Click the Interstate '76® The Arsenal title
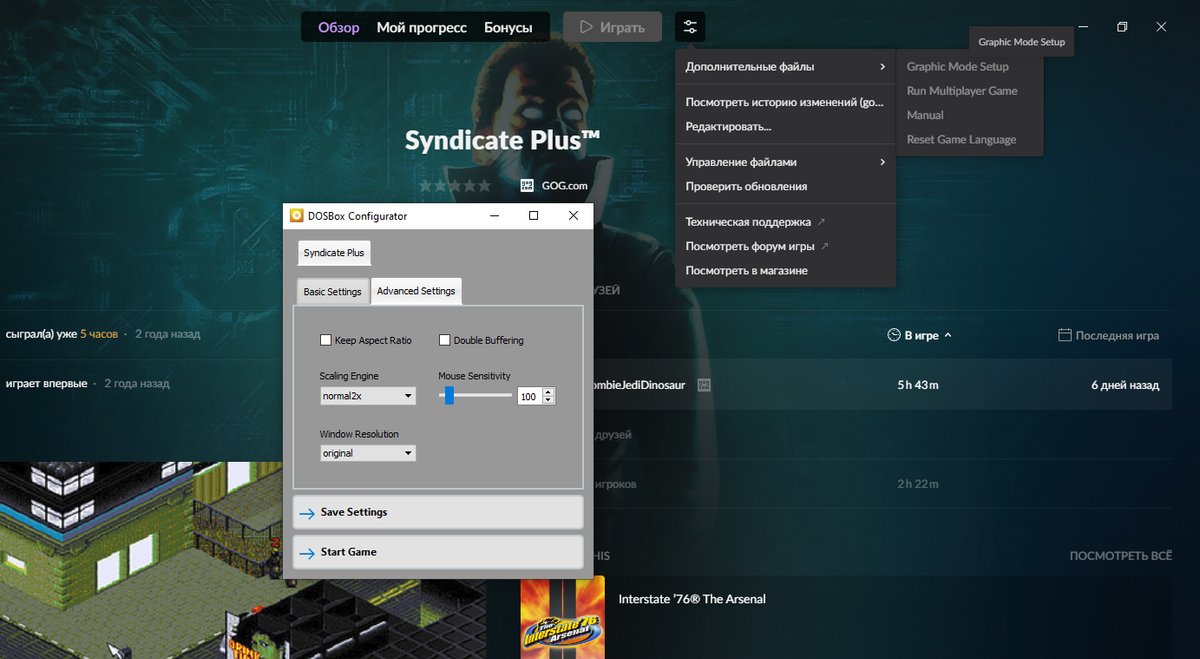This screenshot has width=1200, height=659. click(692, 599)
